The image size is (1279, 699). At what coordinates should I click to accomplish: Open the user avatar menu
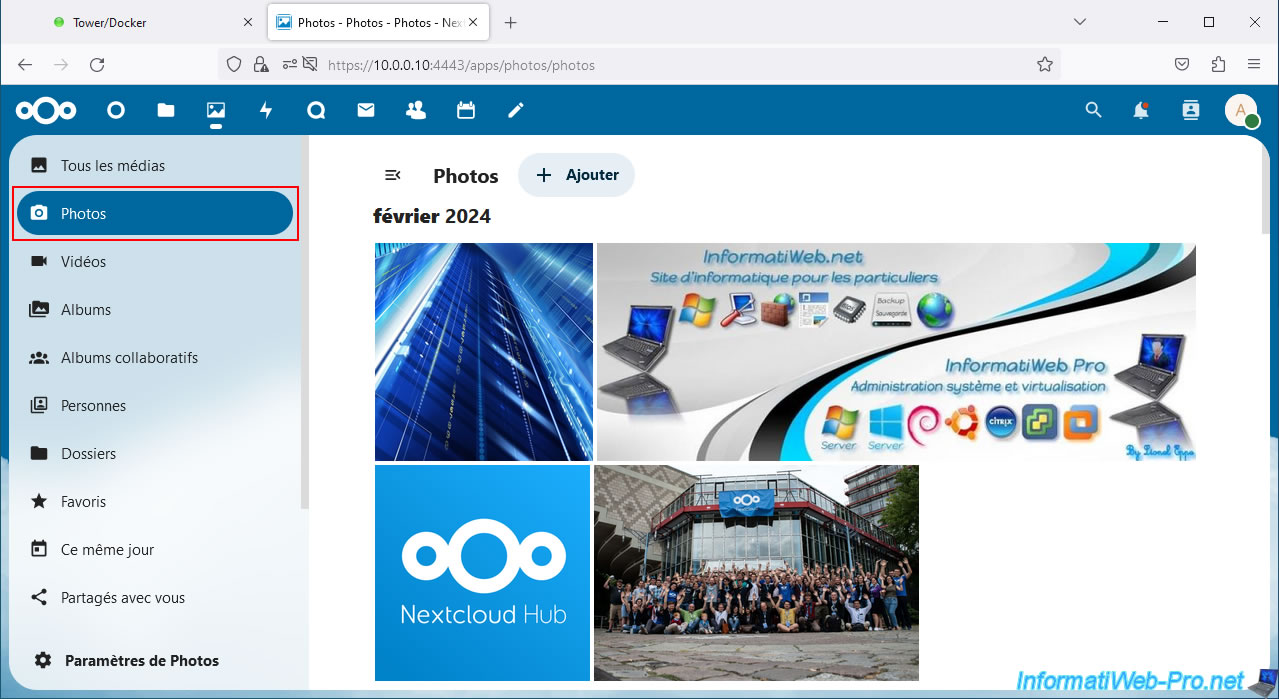pyautogui.click(x=1241, y=111)
